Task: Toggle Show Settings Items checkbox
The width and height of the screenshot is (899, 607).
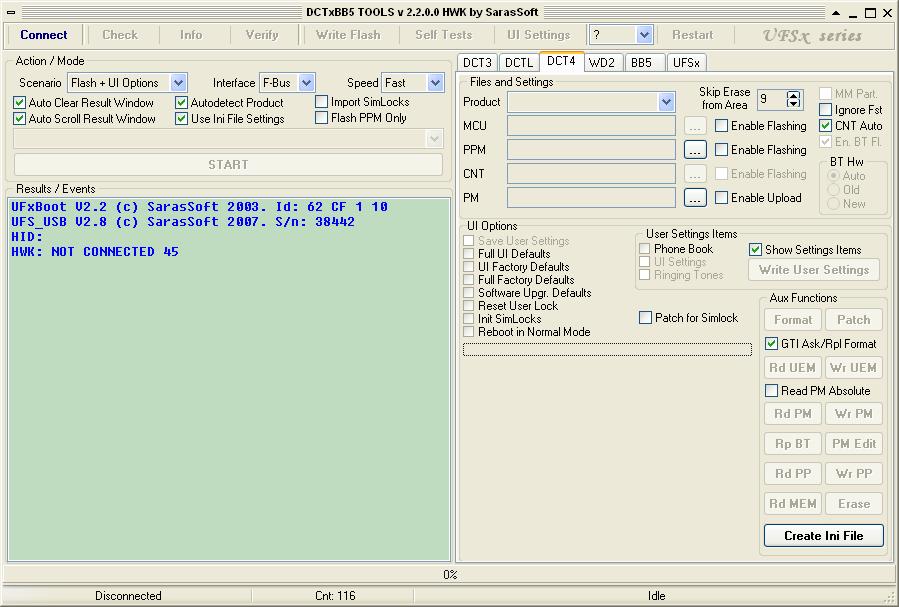Action: 756,250
